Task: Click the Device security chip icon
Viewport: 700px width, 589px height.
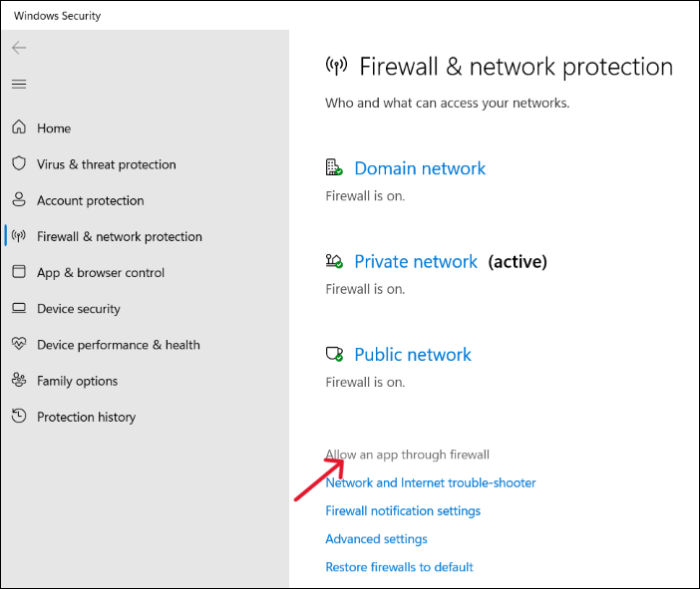Action: click(19, 309)
